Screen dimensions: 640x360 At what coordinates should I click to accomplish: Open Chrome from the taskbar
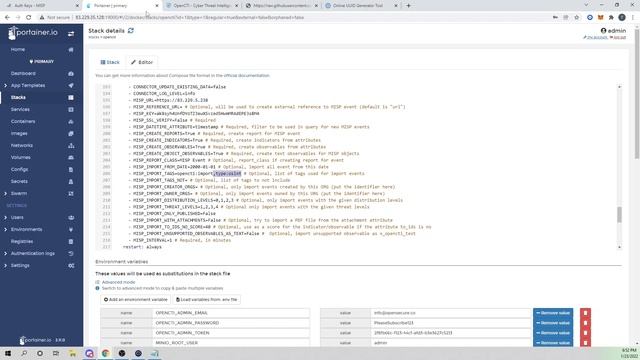[105, 353]
